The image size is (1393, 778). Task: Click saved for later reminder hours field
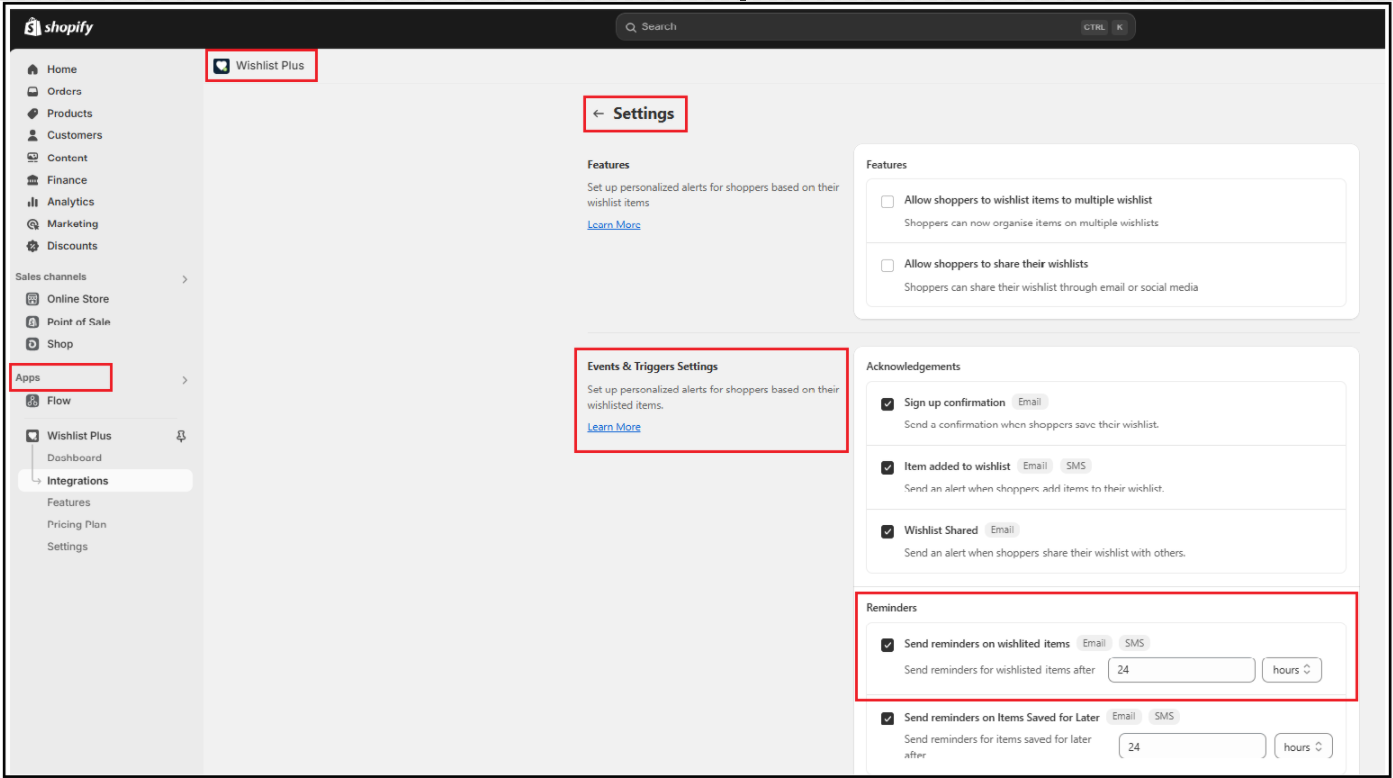(x=1192, y=747)
